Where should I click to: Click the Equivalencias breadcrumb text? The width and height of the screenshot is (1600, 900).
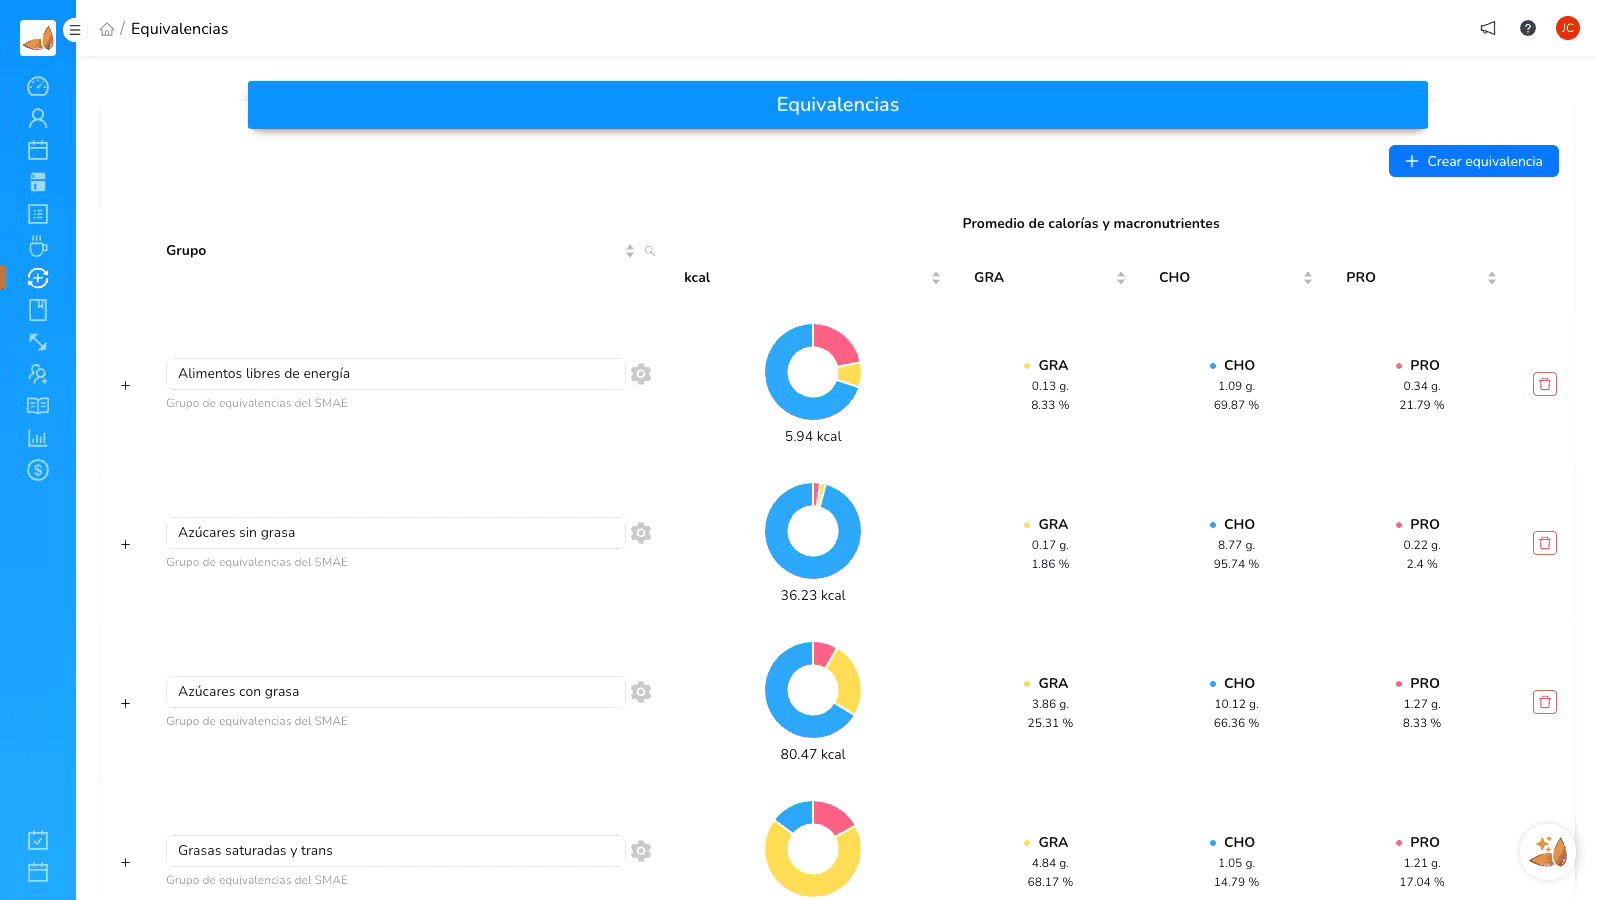[x=179, y=29]
